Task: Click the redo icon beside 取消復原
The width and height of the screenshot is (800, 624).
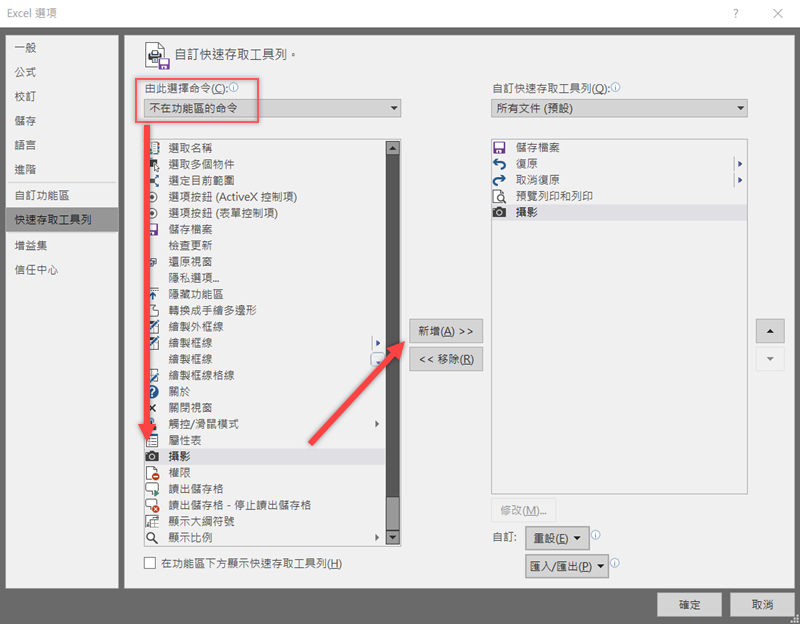Action: (499, 180)
